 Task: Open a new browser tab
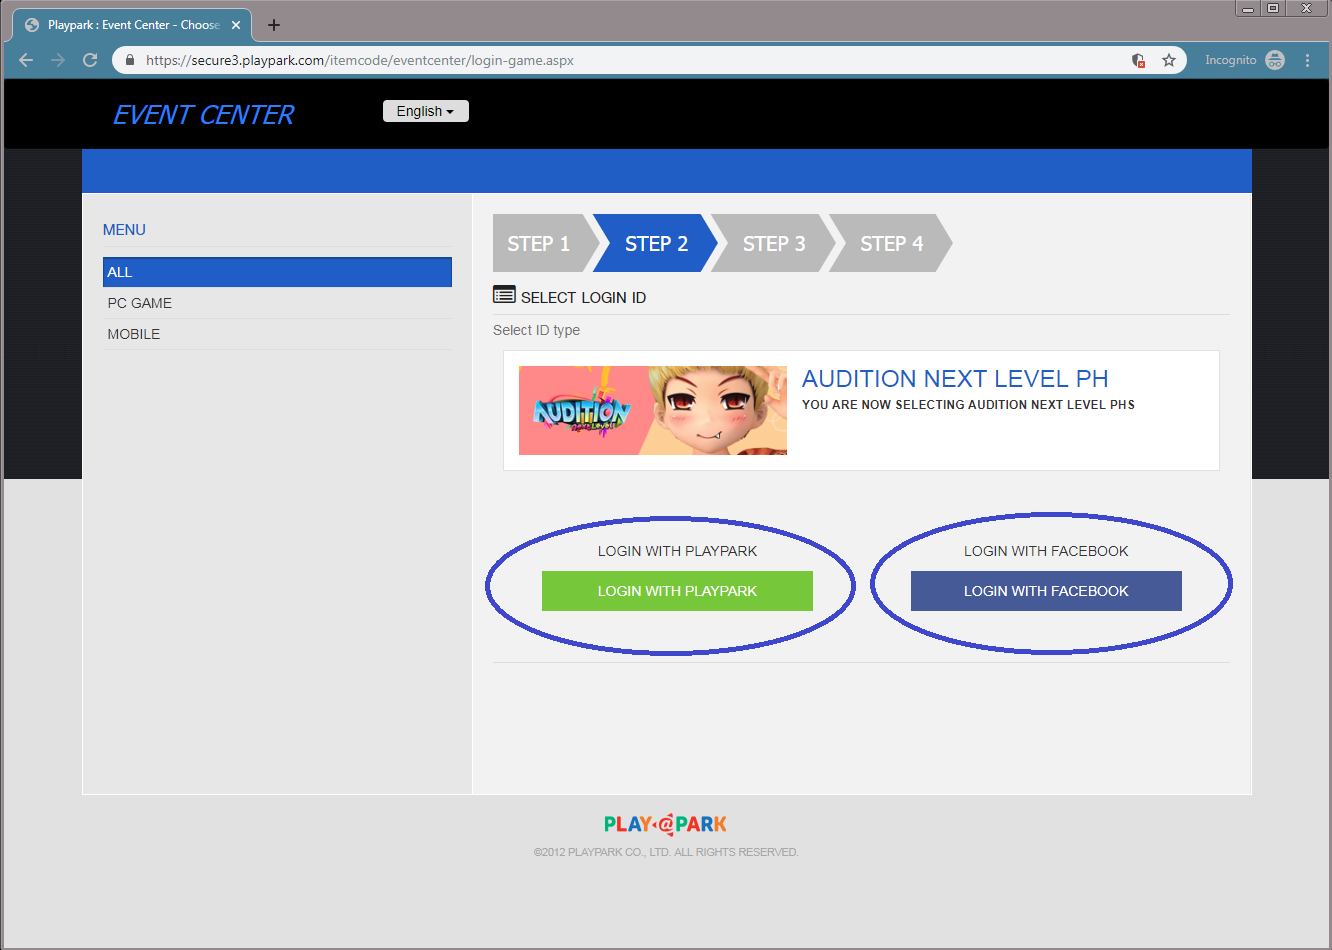(x=274, y=25)
